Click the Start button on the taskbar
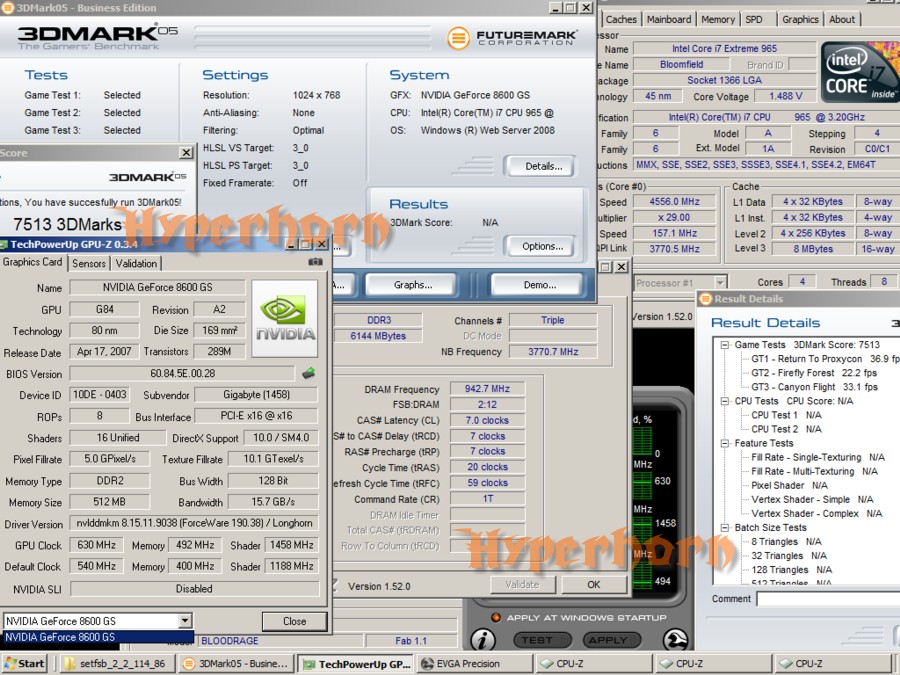The image size is (900, 675). 25,664
